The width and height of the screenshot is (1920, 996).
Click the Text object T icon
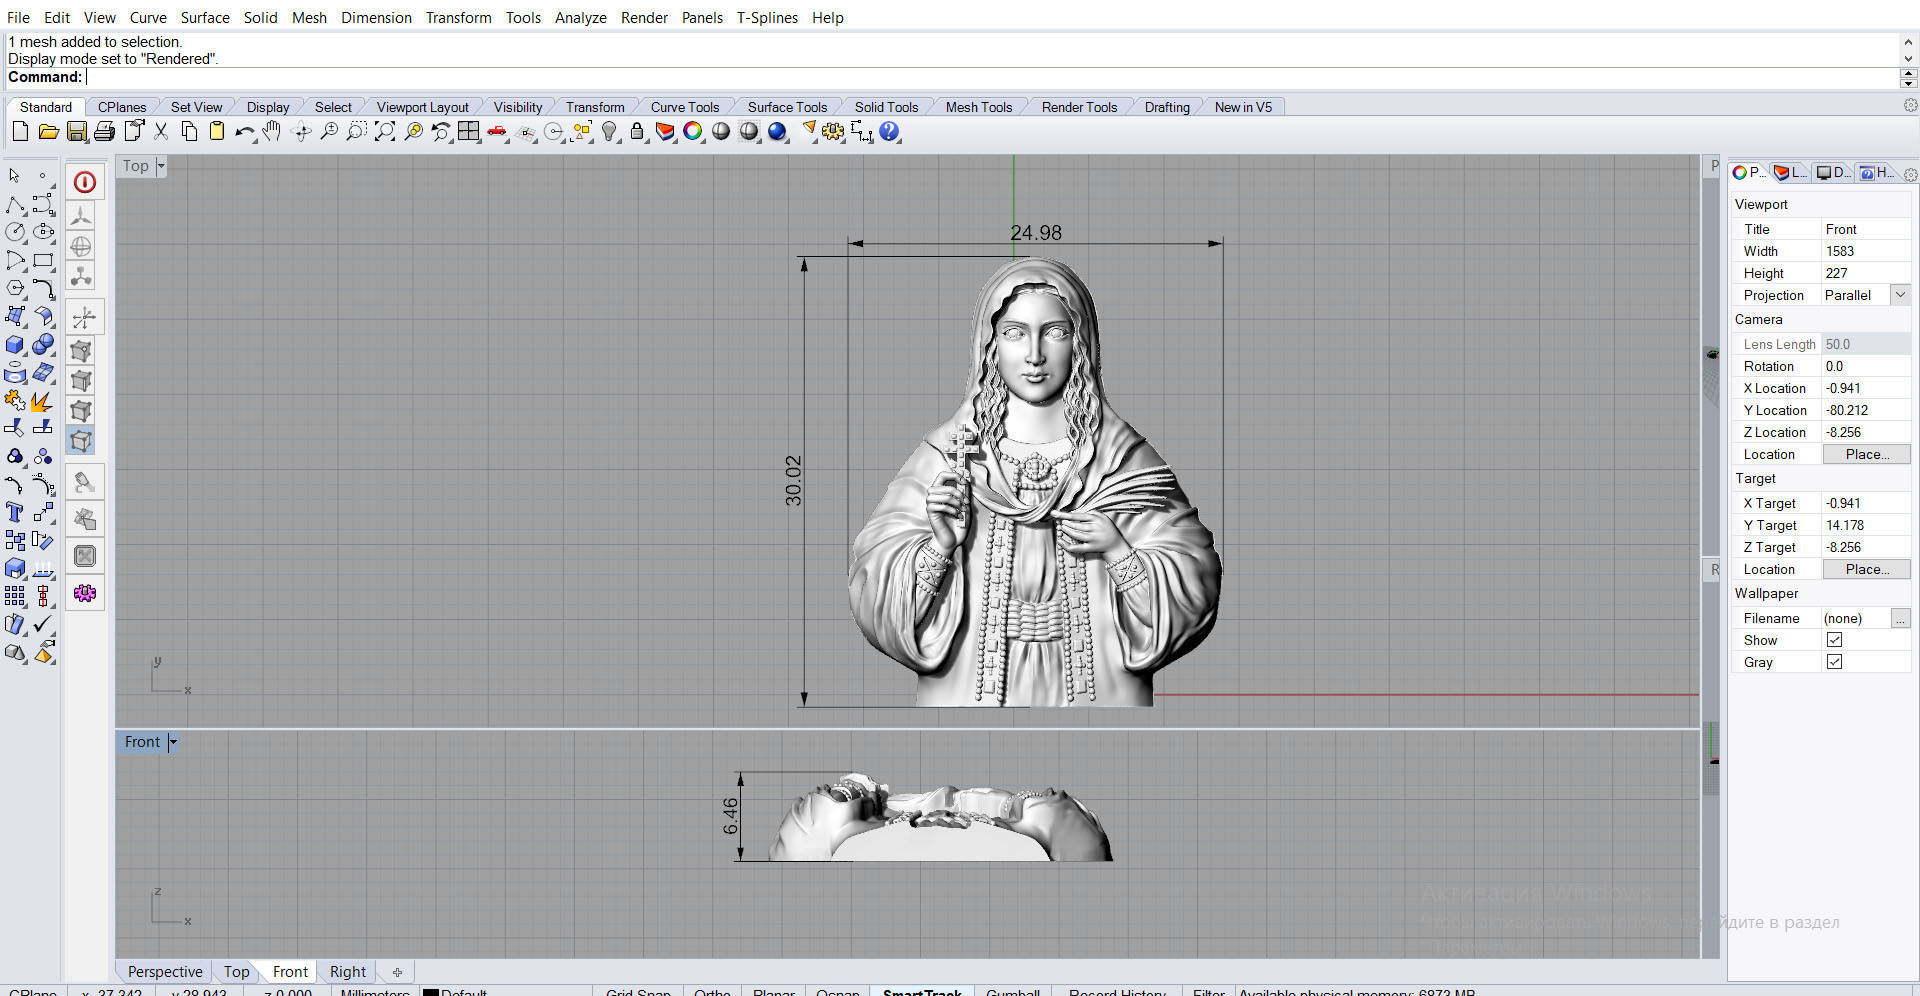pyautogui.click(x=15, y=513)
